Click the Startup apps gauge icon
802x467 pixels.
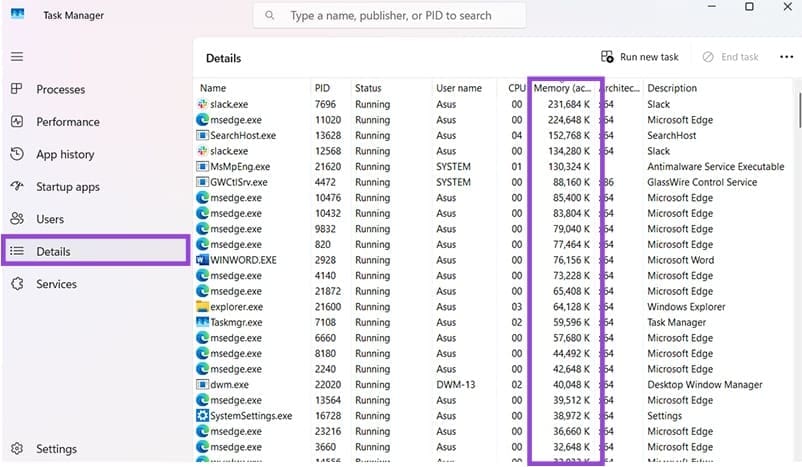(17, 186)
